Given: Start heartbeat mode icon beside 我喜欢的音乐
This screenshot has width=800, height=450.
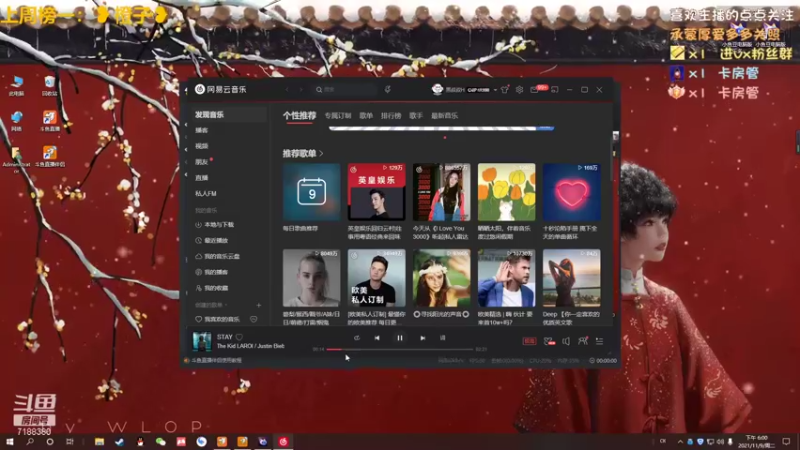Looking at the screenshot, I should point(254,319).
